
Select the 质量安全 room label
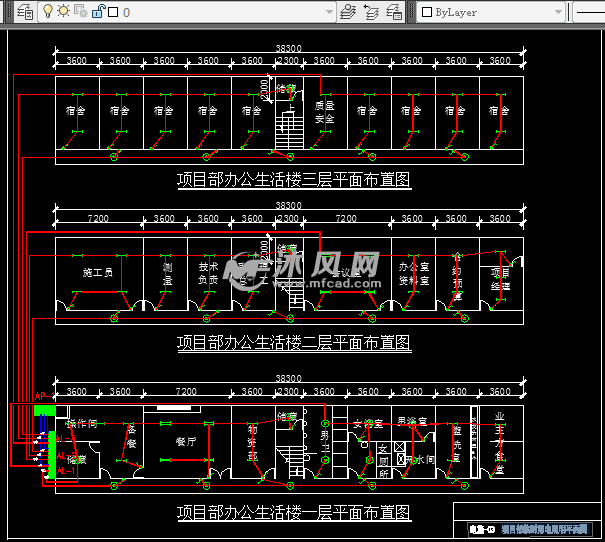[x=324, y=112]
